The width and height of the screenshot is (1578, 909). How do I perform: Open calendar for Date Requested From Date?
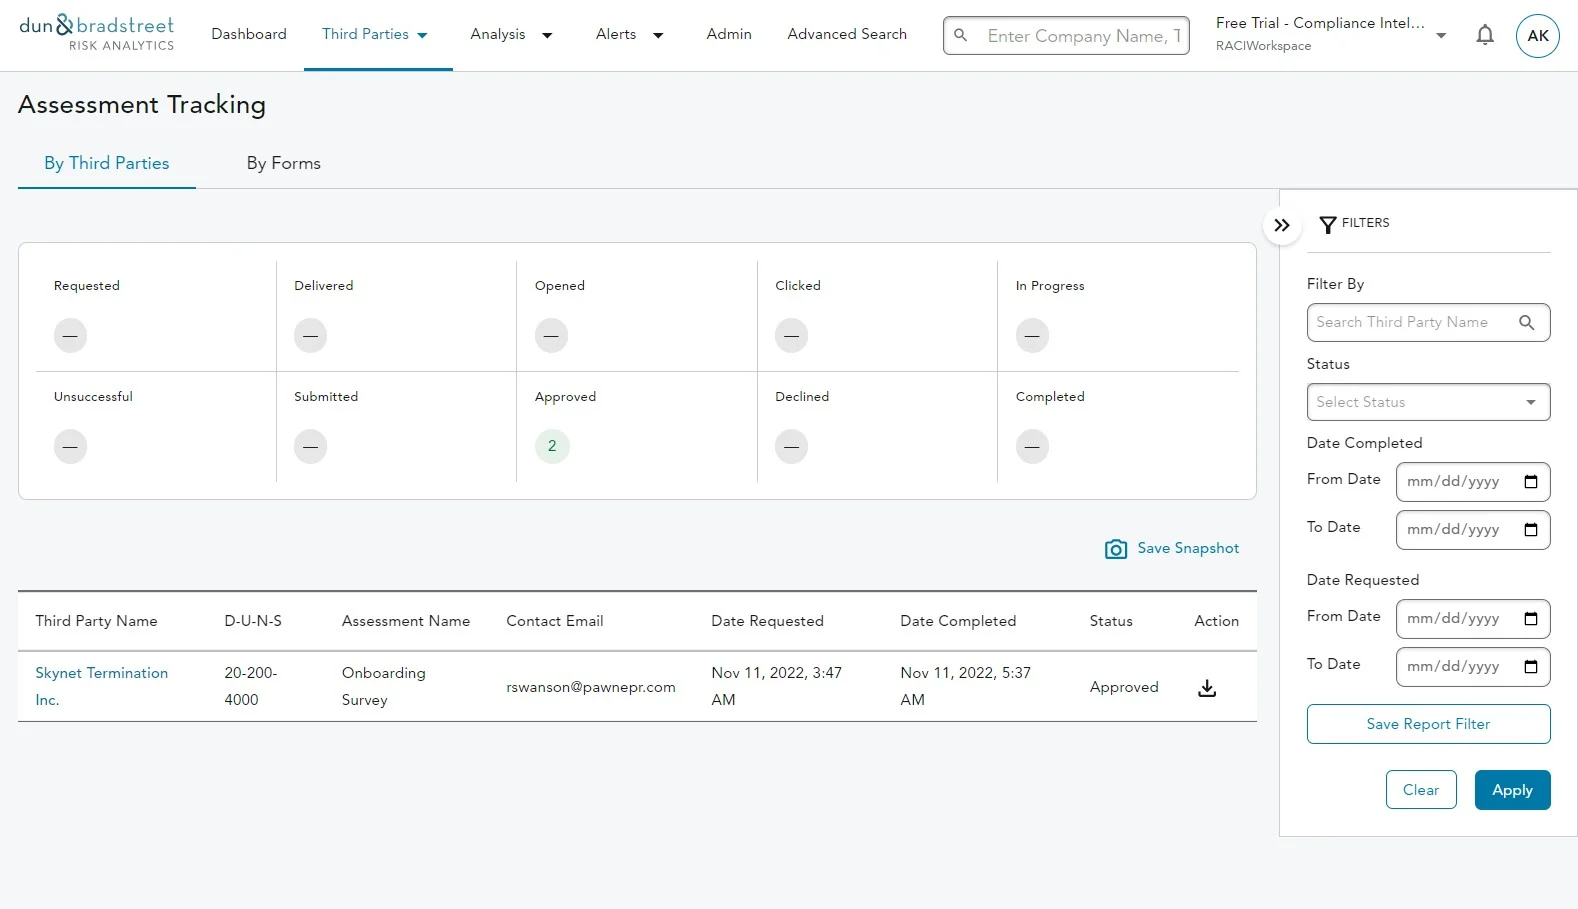1531,619
